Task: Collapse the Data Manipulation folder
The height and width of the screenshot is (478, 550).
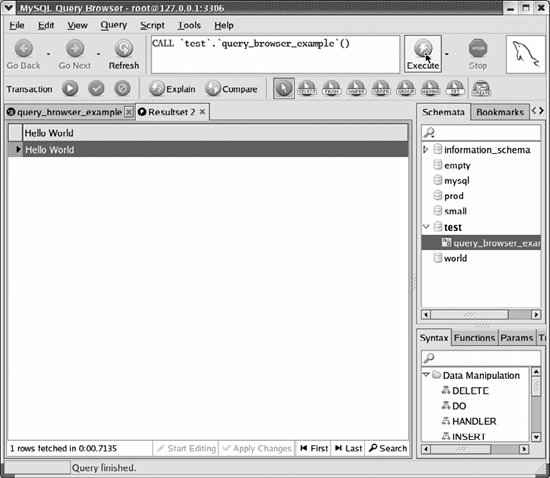Action: pos(426,375)
